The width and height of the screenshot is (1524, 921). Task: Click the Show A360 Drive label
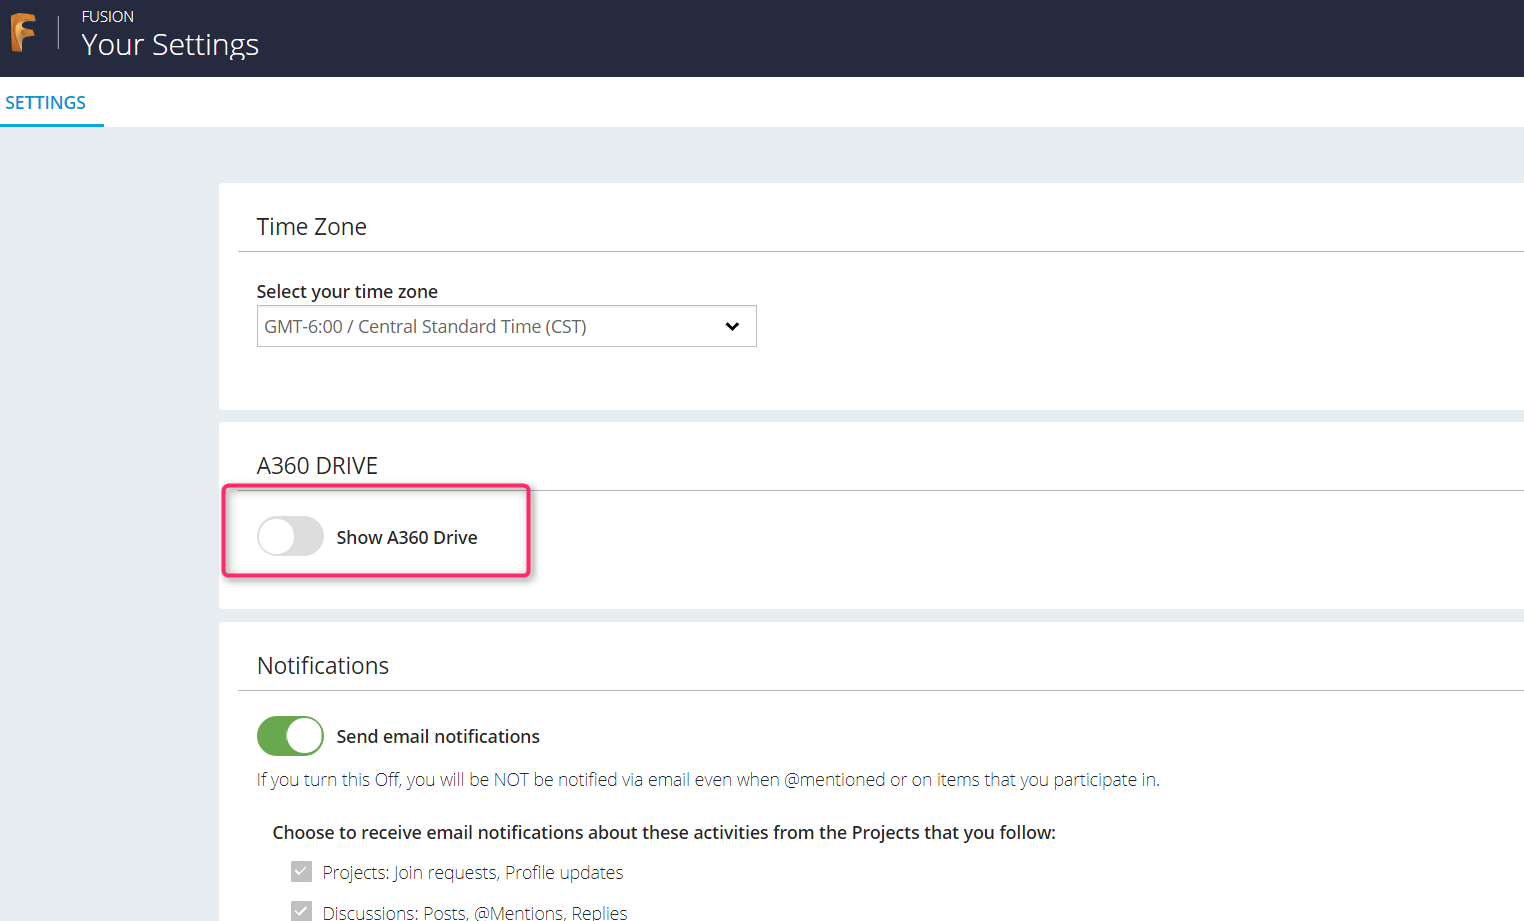407,537
